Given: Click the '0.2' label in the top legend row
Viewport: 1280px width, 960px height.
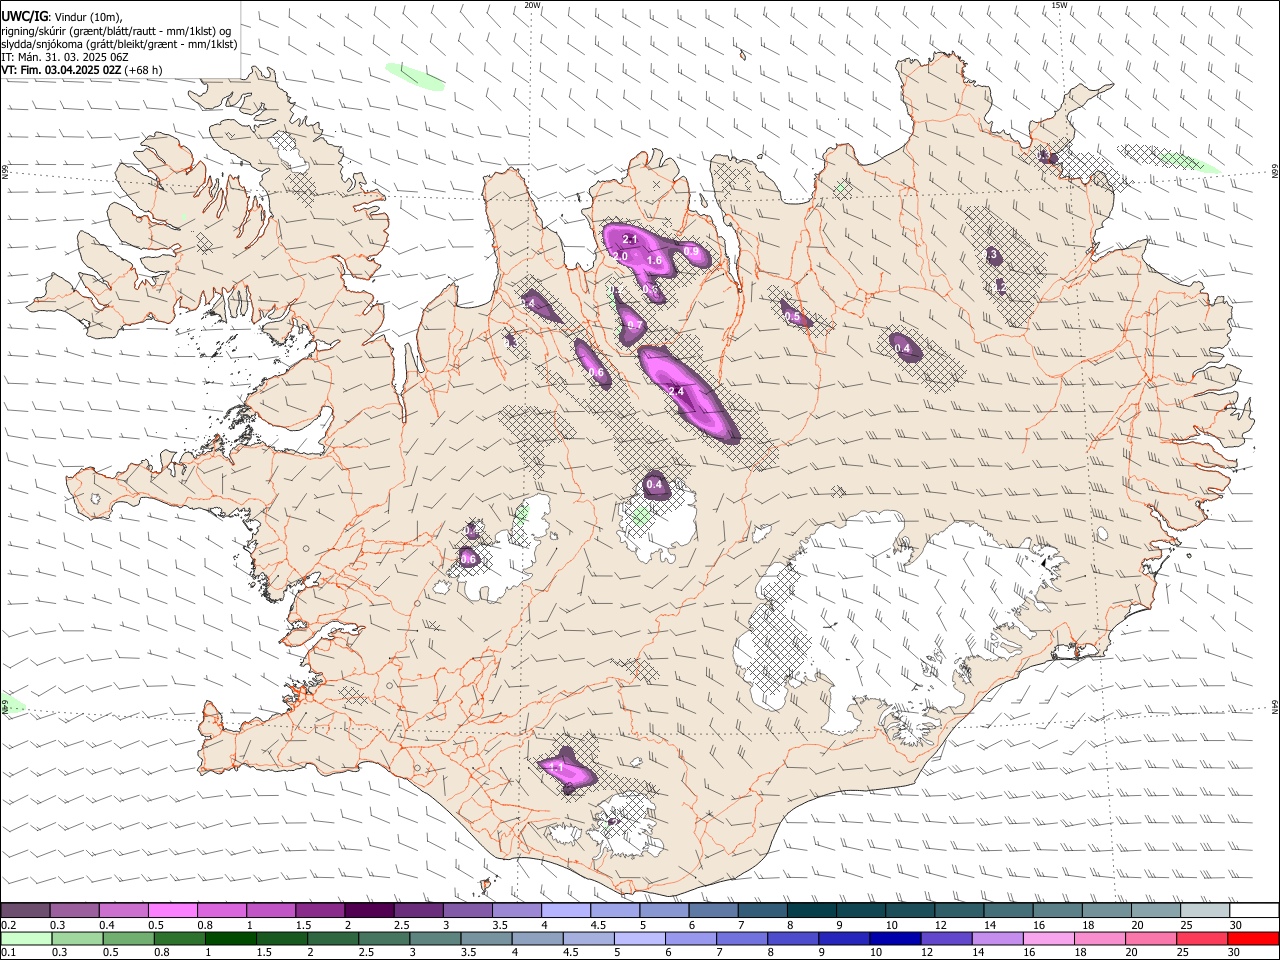Looking at the screenshot, I should pyautogui.click(x=8, y=925).
